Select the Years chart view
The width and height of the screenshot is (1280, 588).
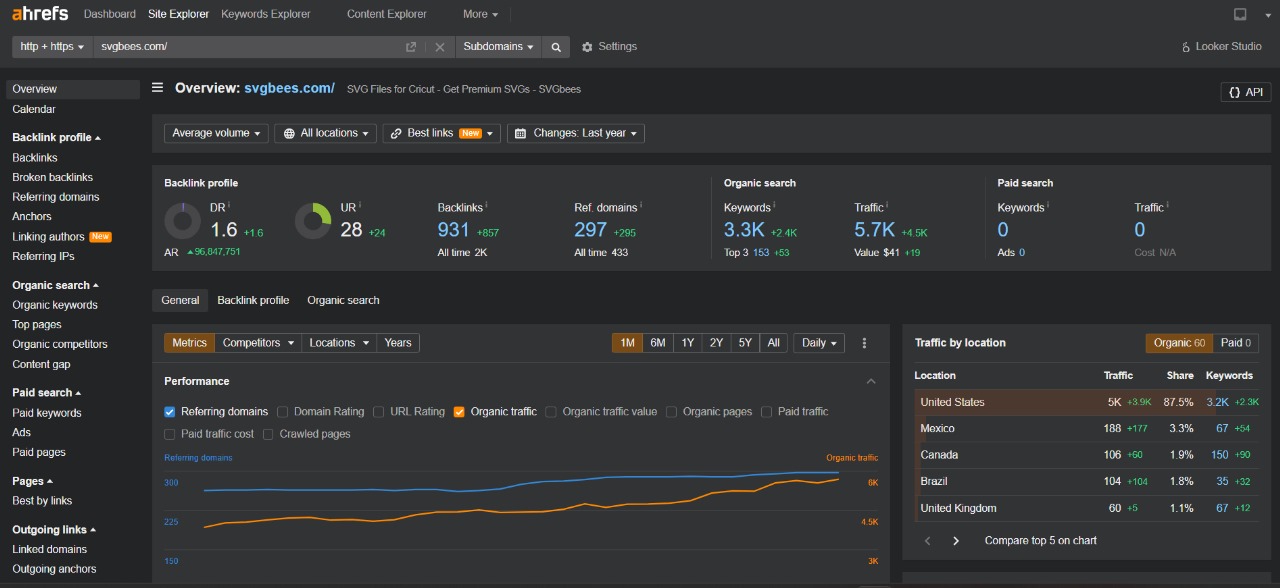pos(398,343)
